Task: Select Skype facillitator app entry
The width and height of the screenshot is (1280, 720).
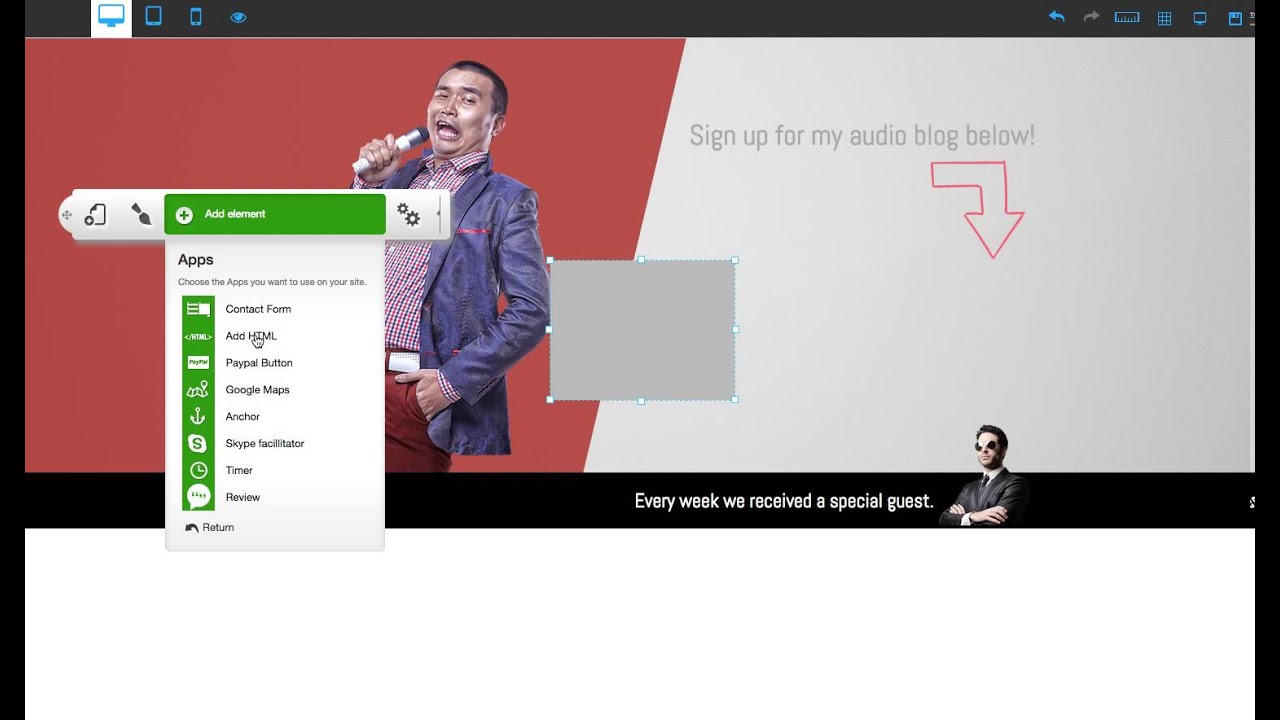Action: (265, 443)
